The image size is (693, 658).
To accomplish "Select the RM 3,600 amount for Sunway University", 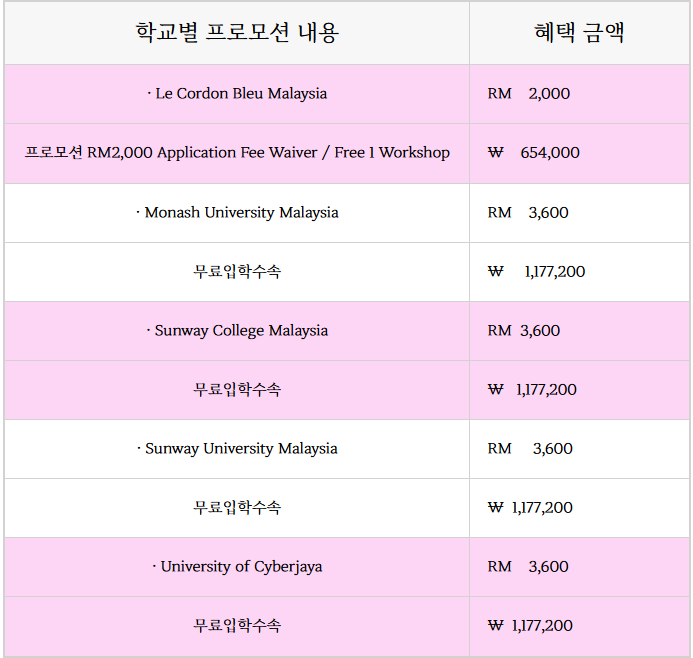I will [x=531, y=448].
